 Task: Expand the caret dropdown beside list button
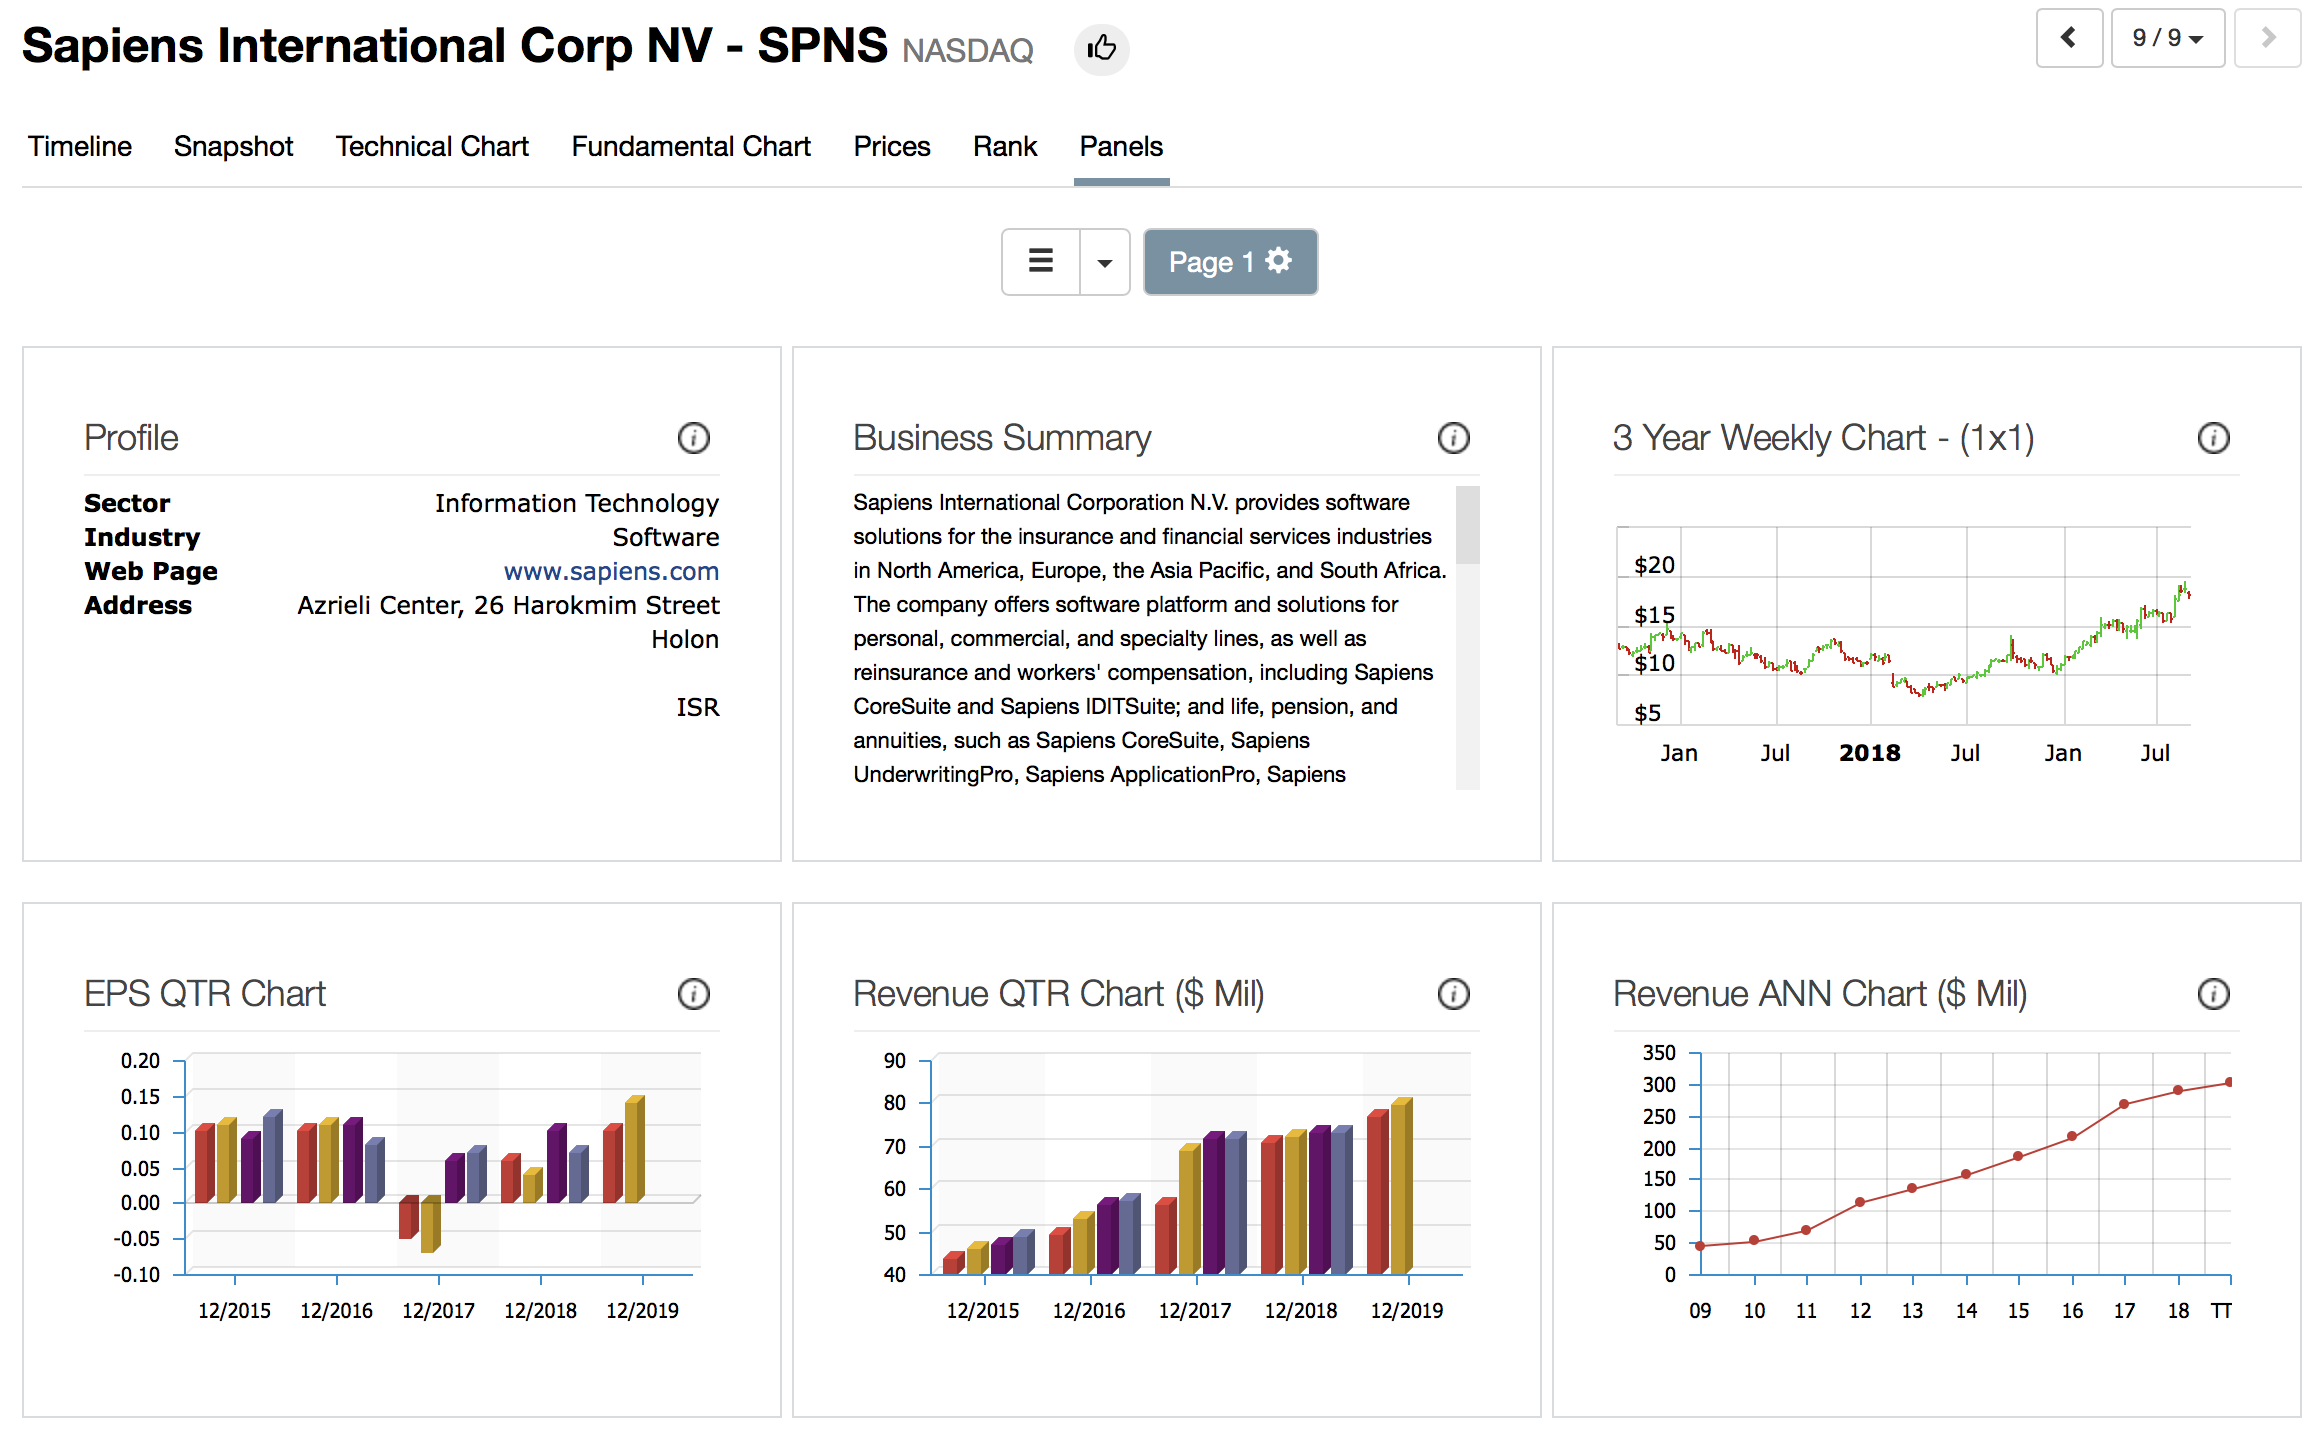tap(1105, 263)
